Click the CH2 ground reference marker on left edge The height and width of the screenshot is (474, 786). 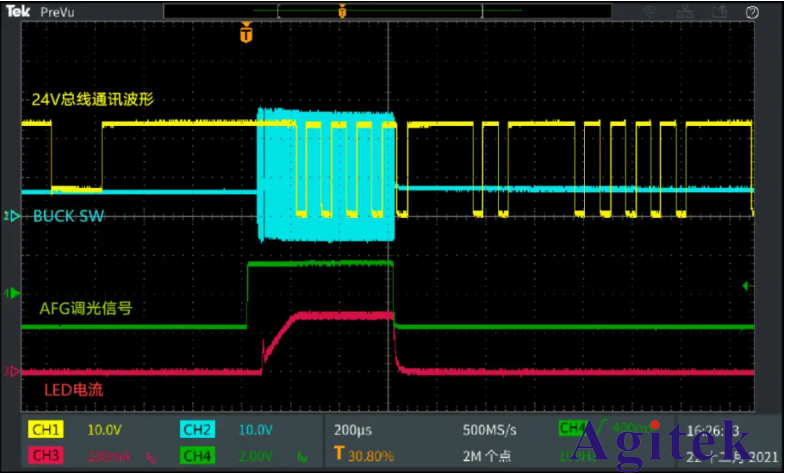pyautogui.click(x=12, y=216)
